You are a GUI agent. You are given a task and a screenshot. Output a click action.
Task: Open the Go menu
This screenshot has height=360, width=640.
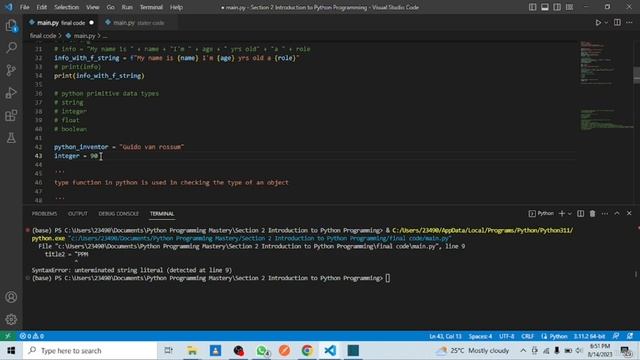click(x=110, y=7)
